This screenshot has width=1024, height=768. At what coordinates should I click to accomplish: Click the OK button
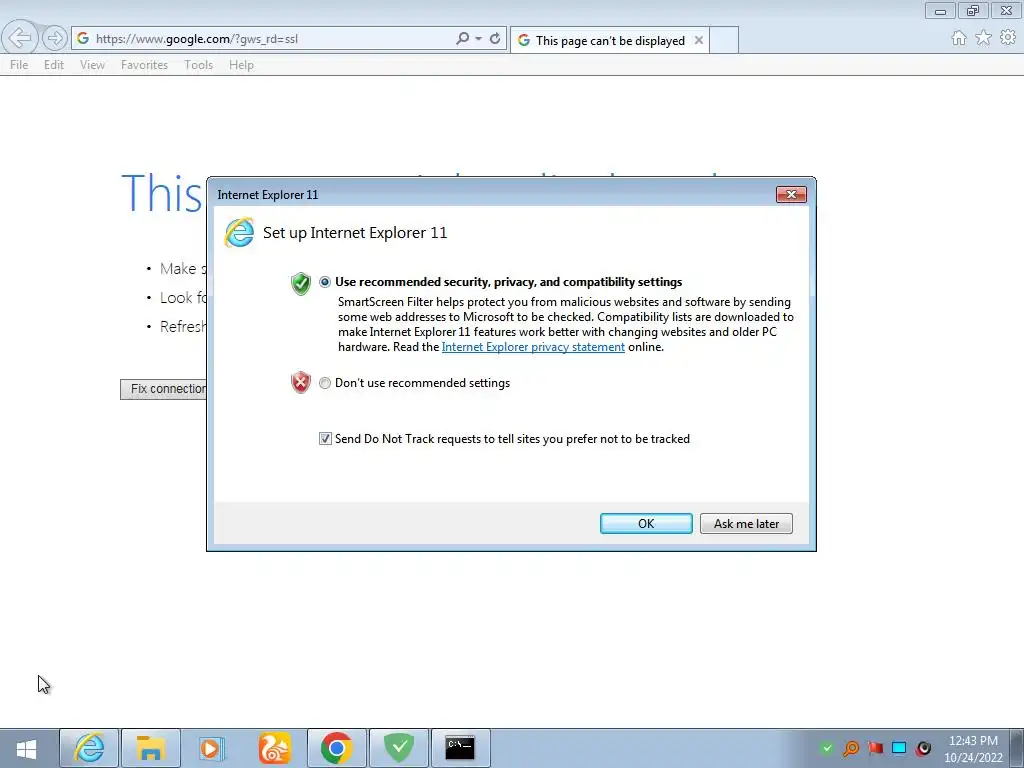tap(646, 524)
